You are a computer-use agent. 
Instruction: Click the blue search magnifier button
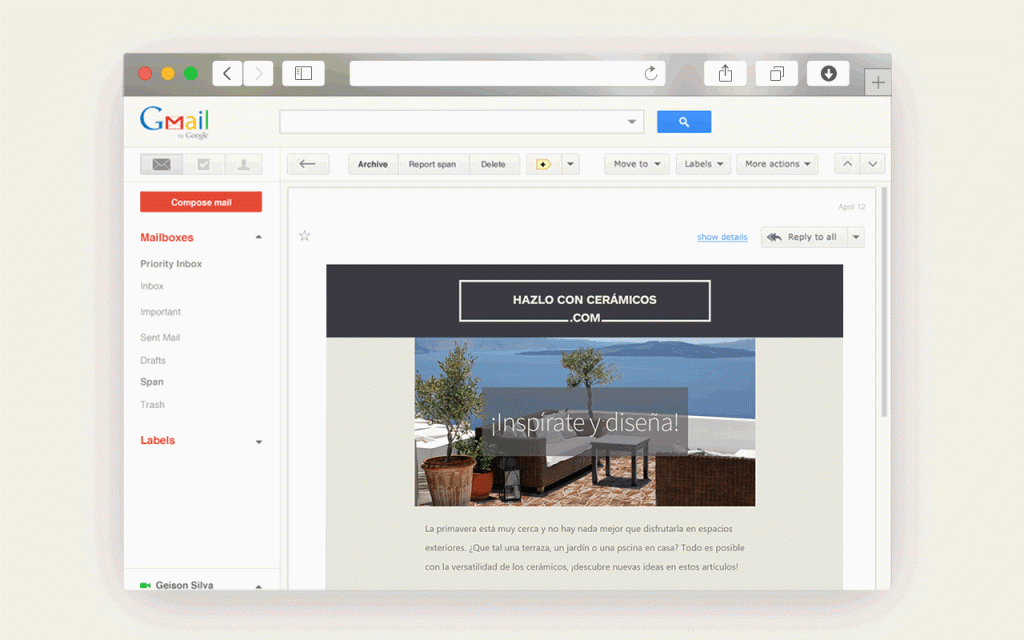[684, 122]
